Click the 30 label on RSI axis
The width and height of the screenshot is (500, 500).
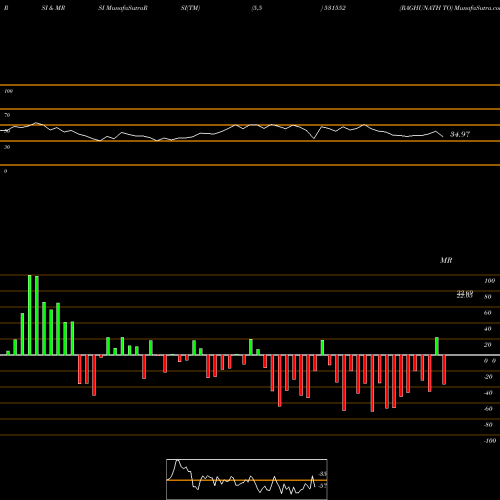7,147
